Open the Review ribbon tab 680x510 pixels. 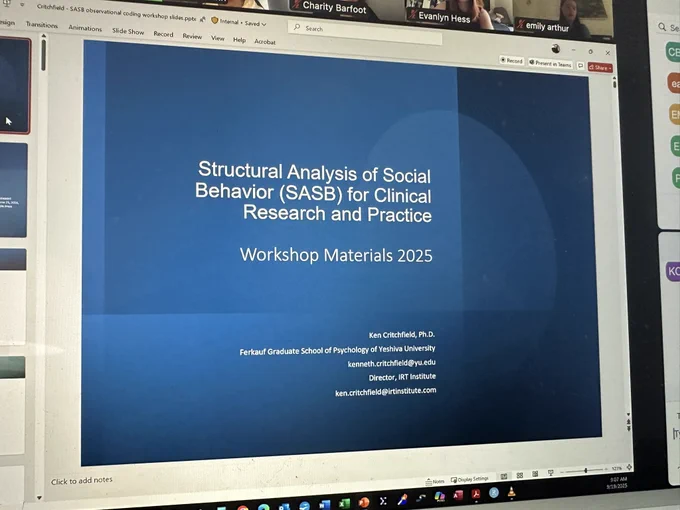tap(192, 36)
